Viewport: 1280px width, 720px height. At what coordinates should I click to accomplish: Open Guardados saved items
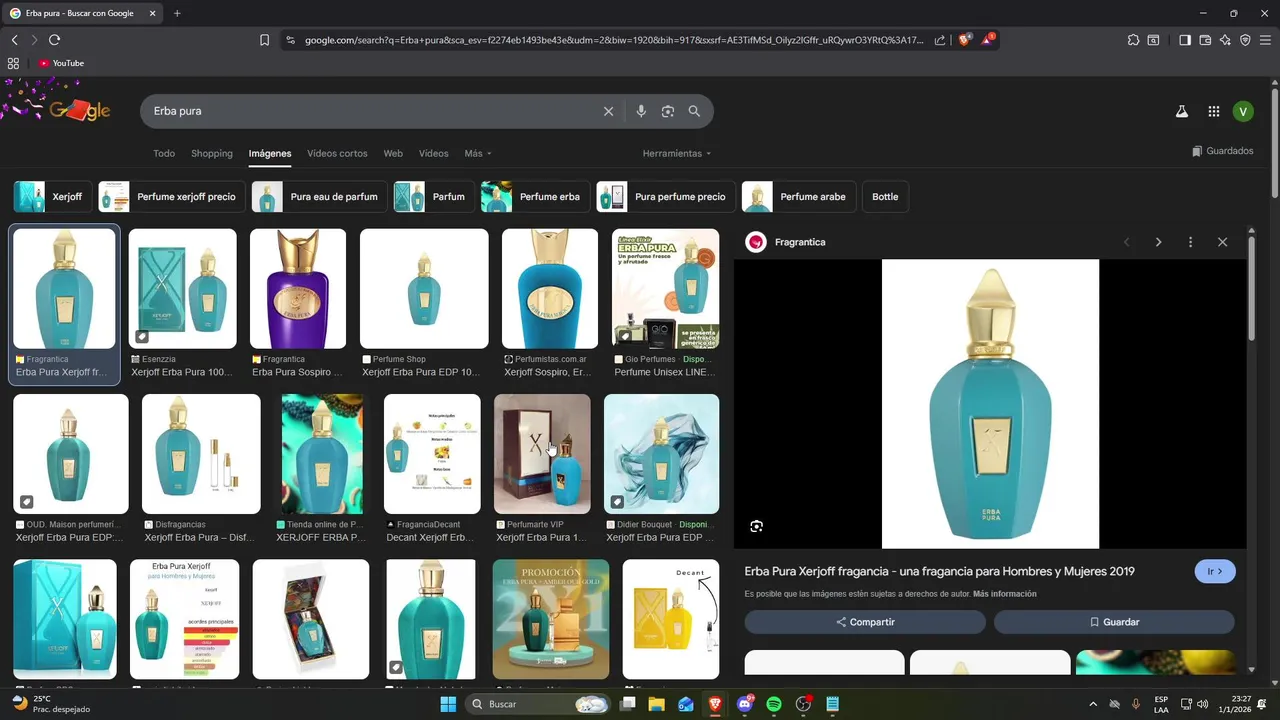point(1223,151)
